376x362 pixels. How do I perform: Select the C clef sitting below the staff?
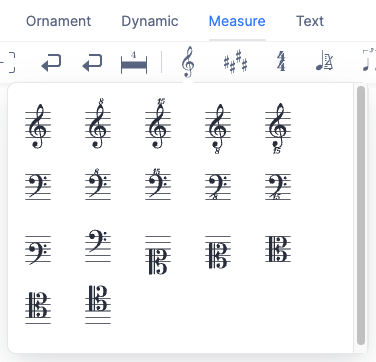pyautogui.click(x=158, y=255)
